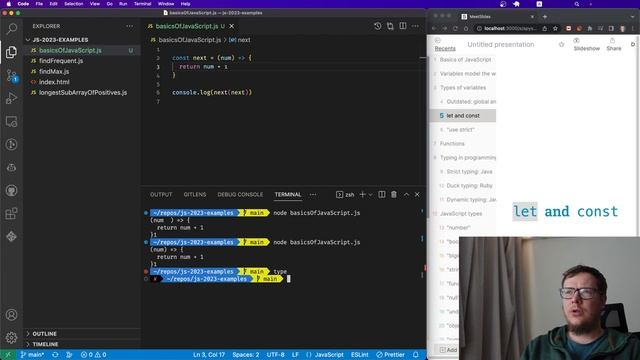
Task: Reload page in browser toolbar
Action: pos(455,29)
